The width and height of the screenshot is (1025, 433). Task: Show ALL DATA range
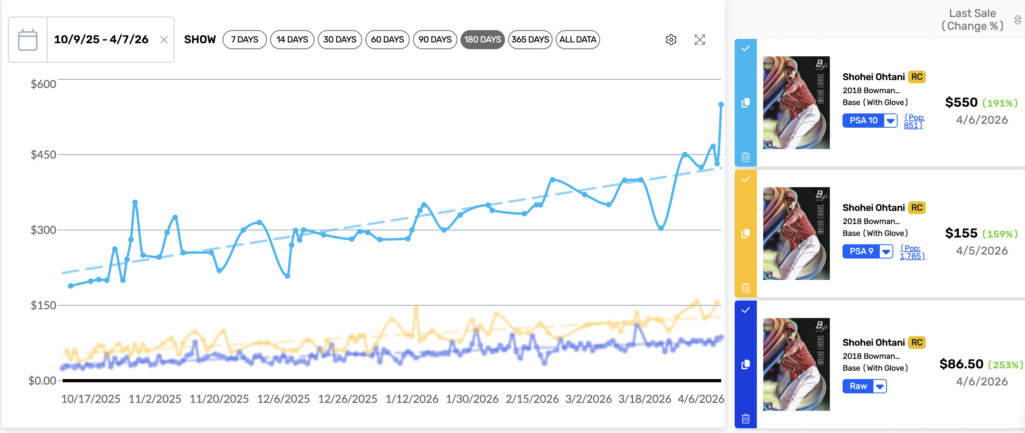pos(579,40)
